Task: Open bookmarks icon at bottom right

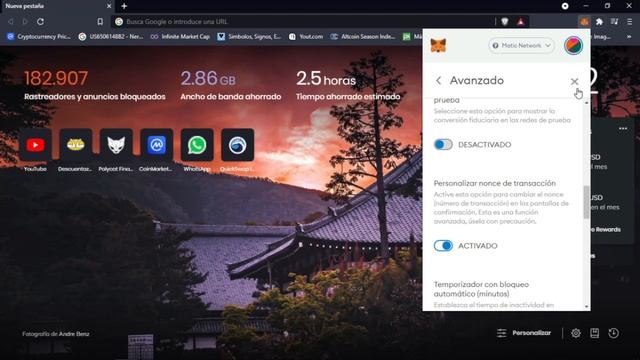Action: pyautogui.click(x=595, y=333)
